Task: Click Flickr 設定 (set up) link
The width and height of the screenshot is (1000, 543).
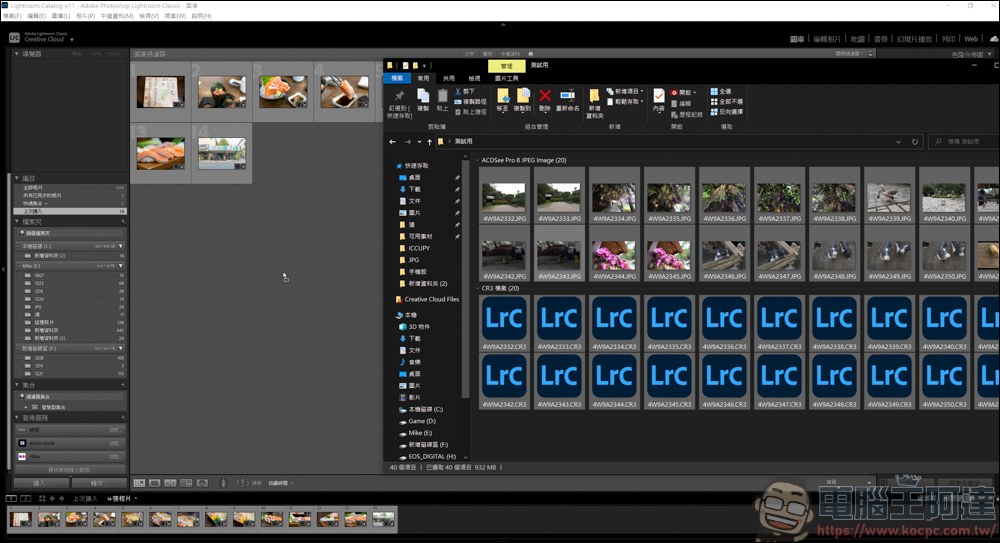Action: click(x=114, y=457)
